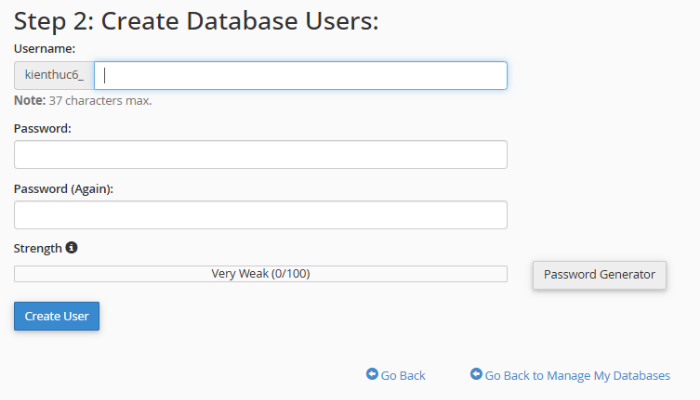The height and width of the screenshot is (400, 700).
Task: Click the Password (Again) label
Action: point(64,189)
